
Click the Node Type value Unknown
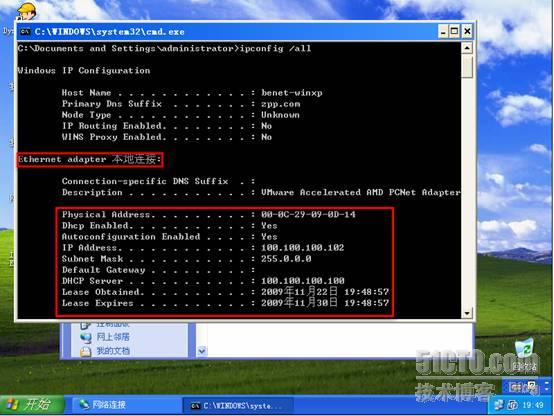click(x=280, y=115)
